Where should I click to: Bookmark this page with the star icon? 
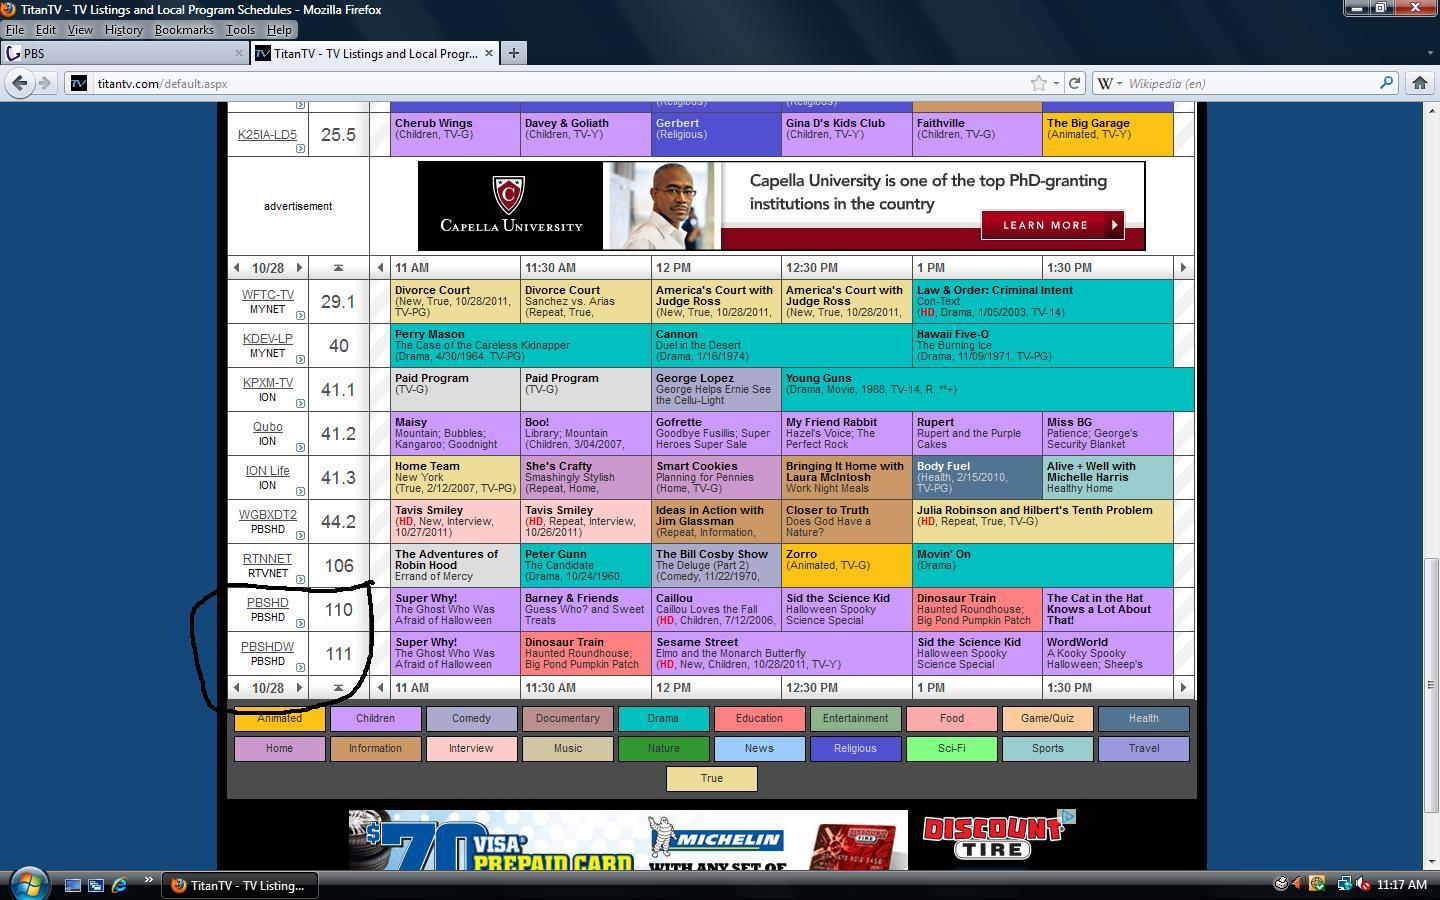[x=1039, y=83]
